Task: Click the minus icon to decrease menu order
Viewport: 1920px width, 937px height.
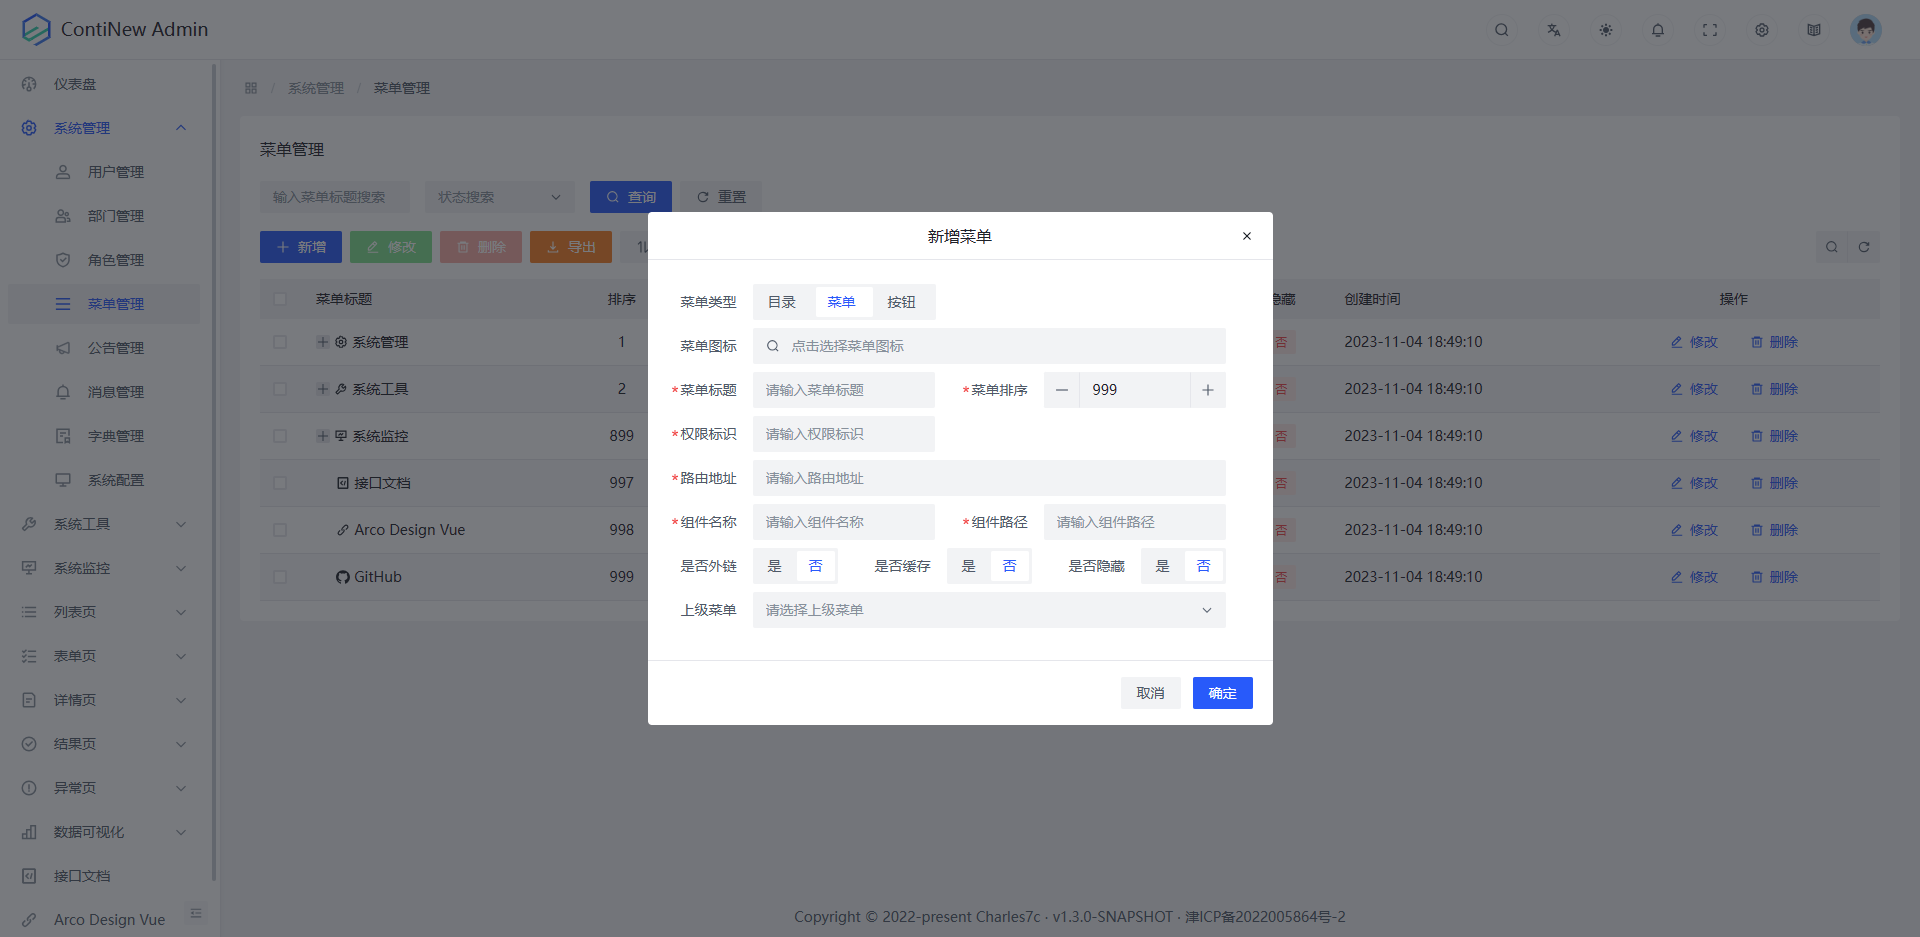Action: point(1061,390)
